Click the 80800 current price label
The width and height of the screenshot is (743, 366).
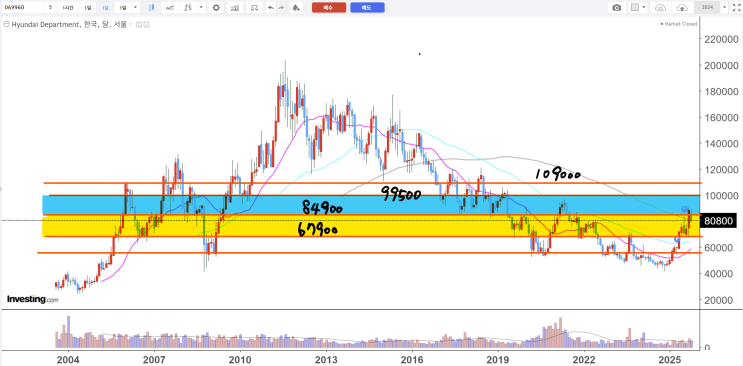pos(718,220)
